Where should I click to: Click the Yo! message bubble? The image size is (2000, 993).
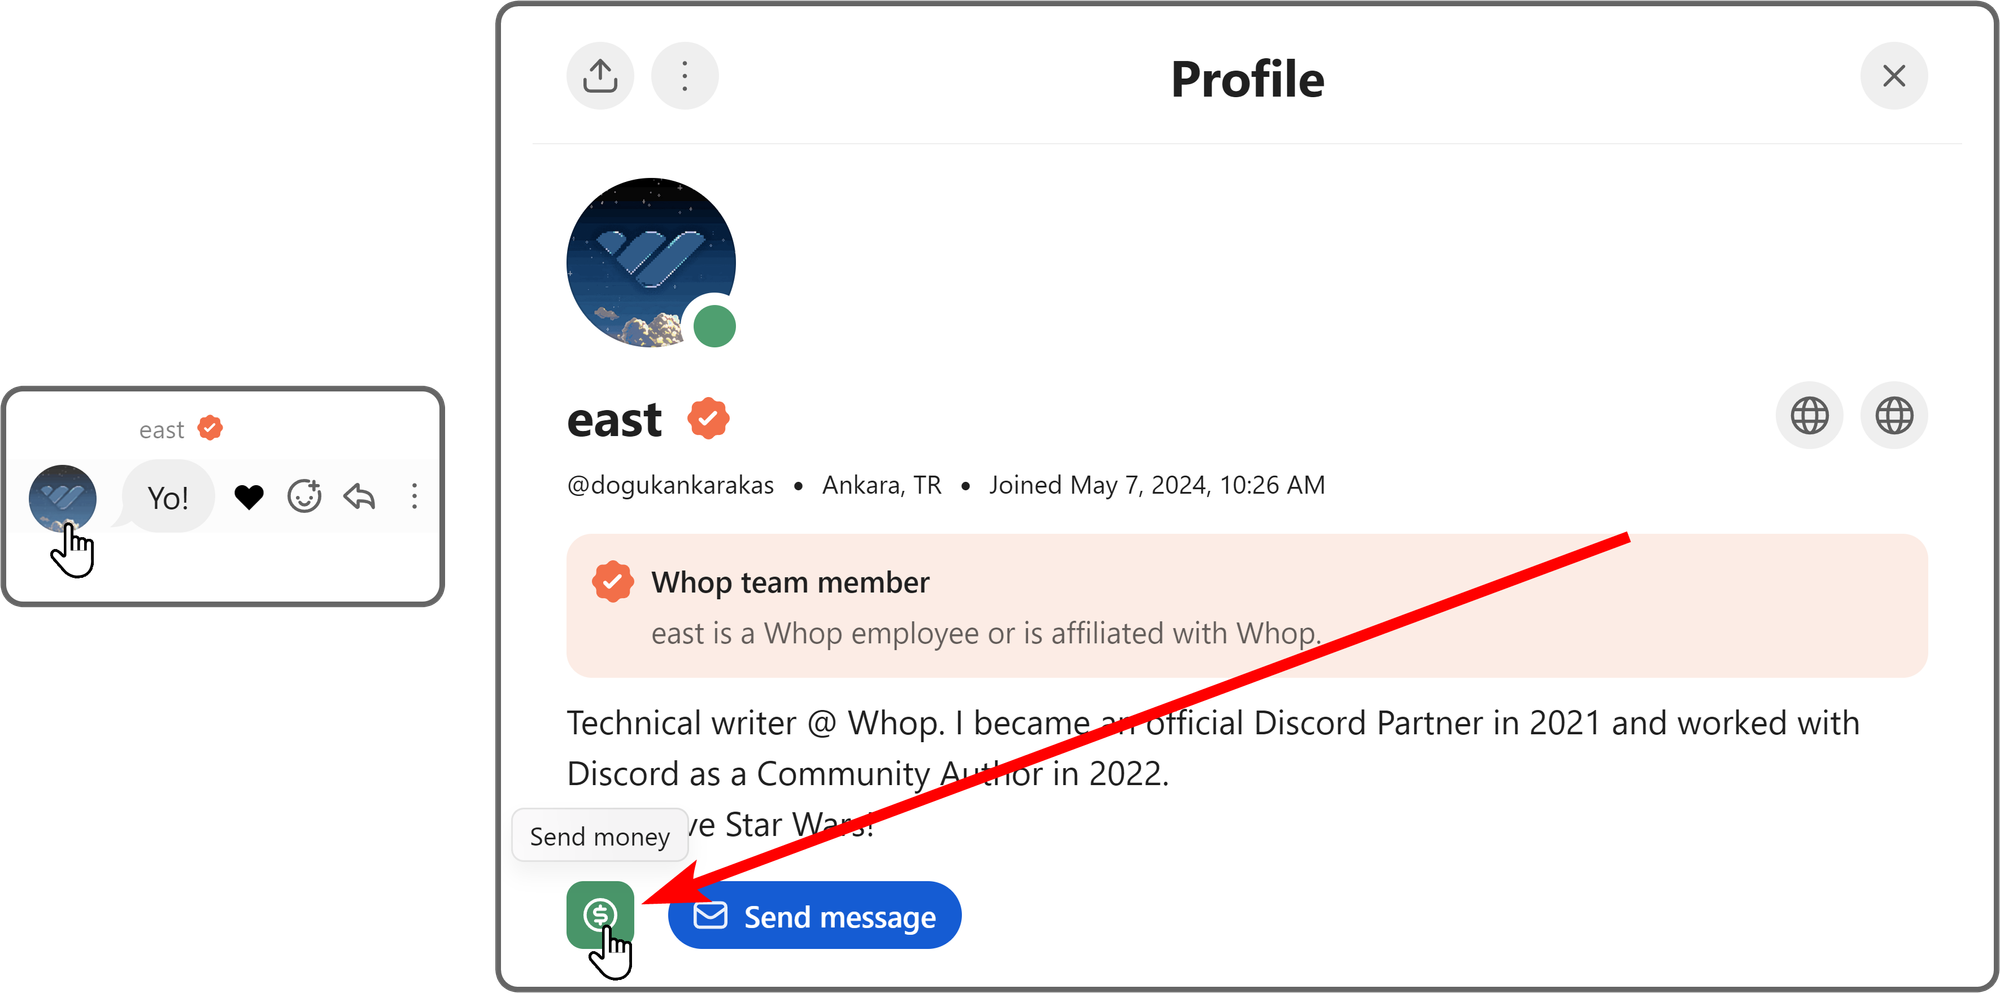[168, 497]
